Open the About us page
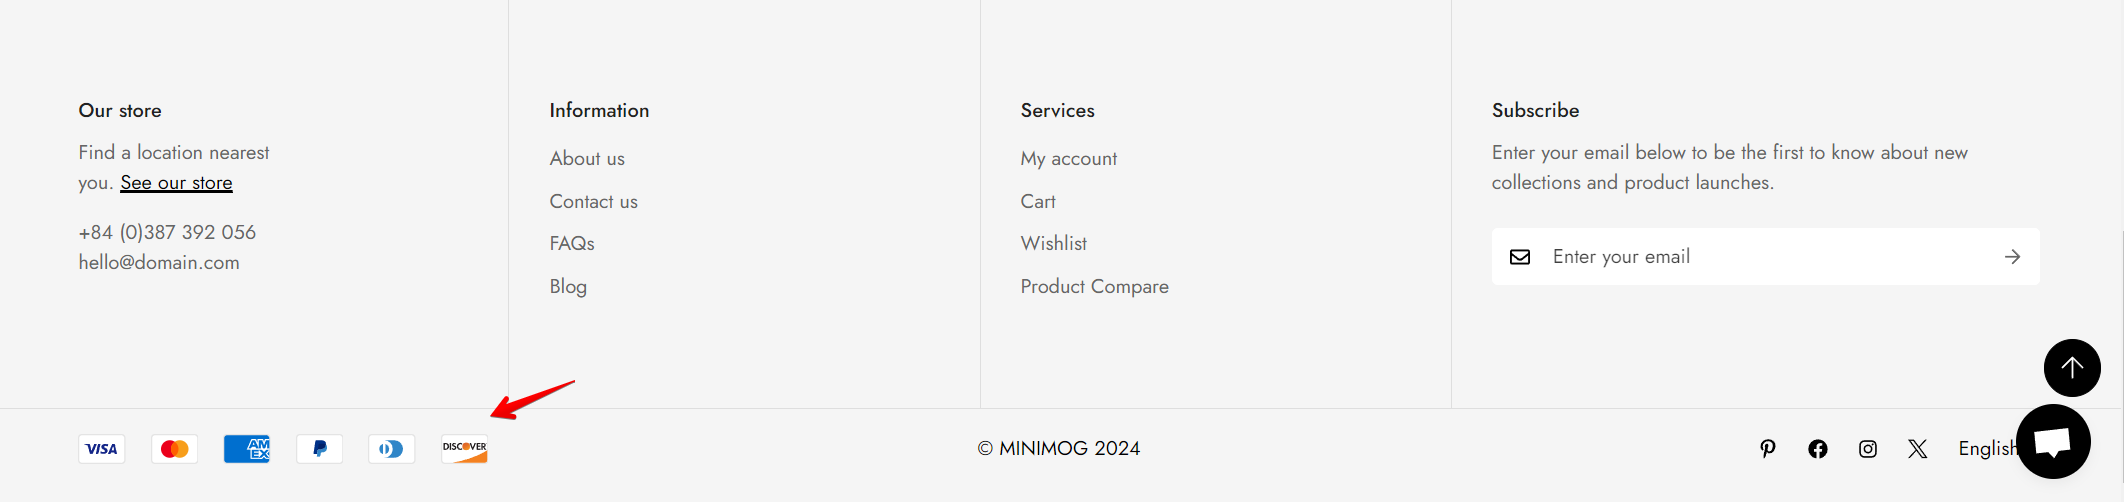 tap(587, 158)
